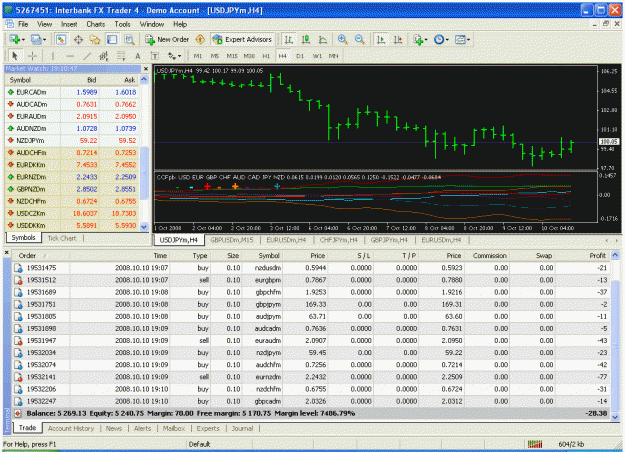Select the text label T tool
The width and height of the screenshot is (625, 452).
tap(155, 56)
